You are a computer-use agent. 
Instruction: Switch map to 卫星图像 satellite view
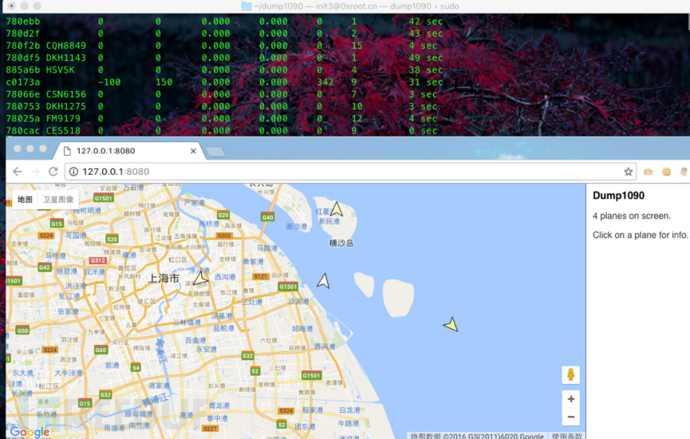[58, 200]
